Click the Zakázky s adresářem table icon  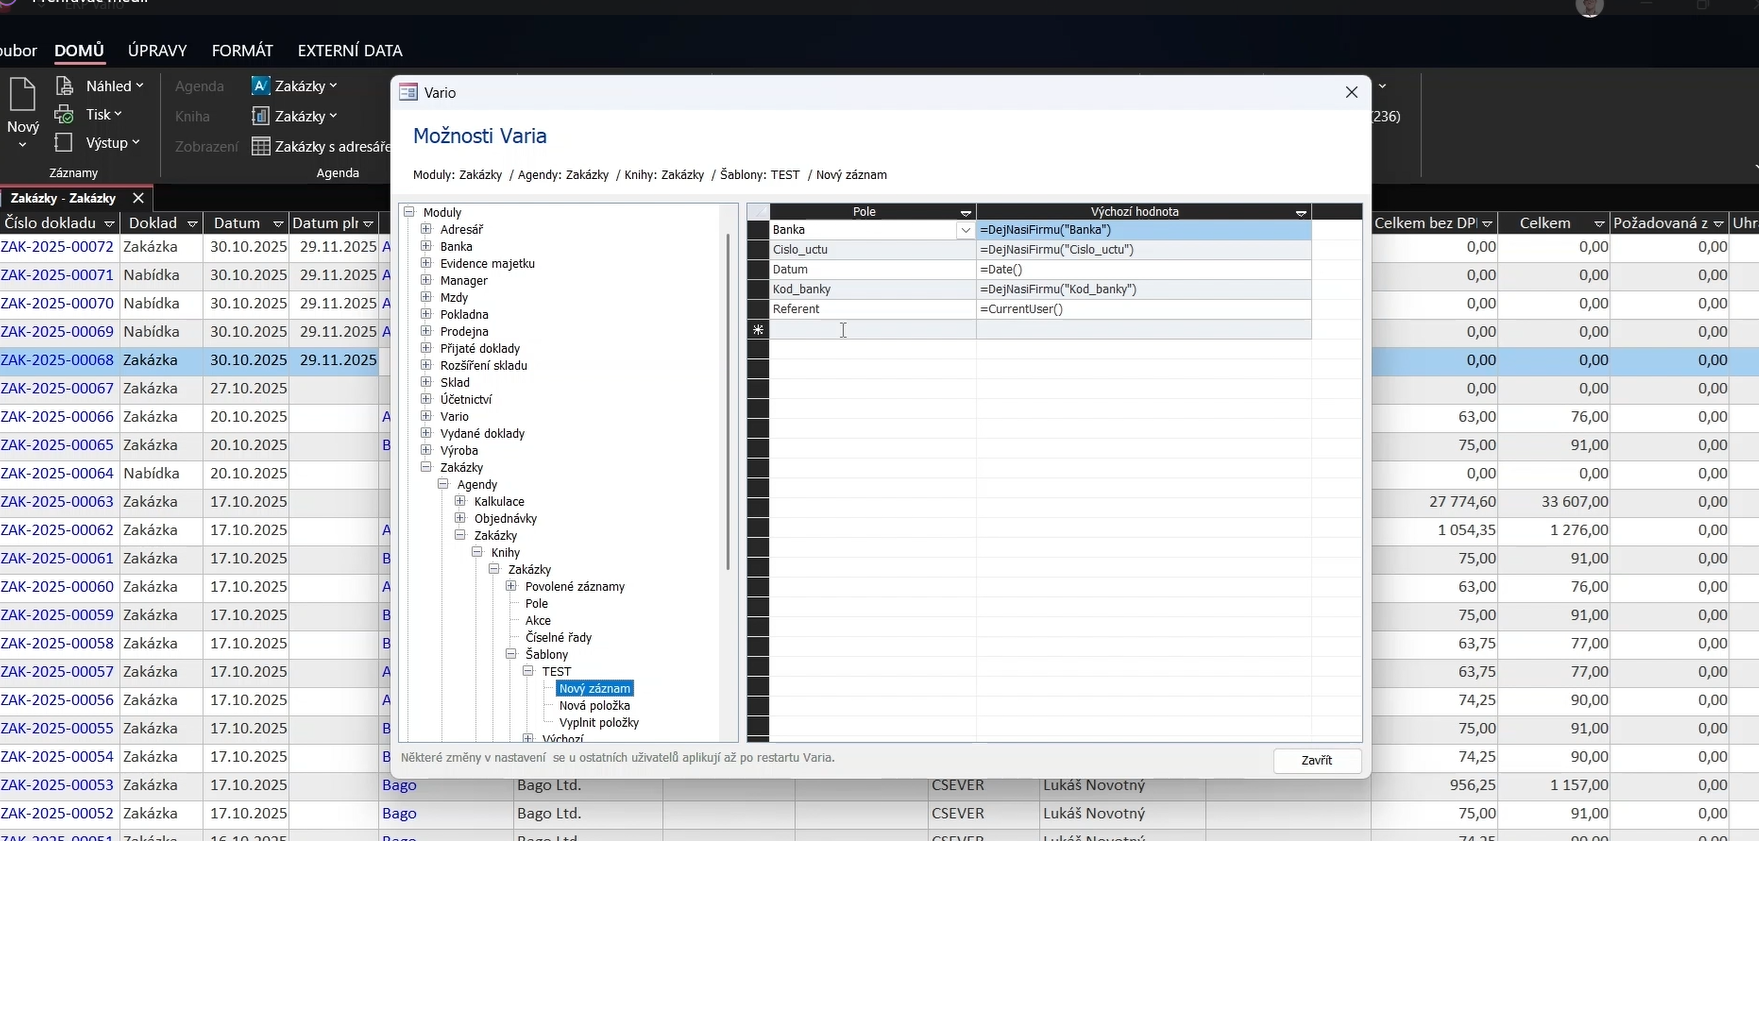[x=261, y=147]
